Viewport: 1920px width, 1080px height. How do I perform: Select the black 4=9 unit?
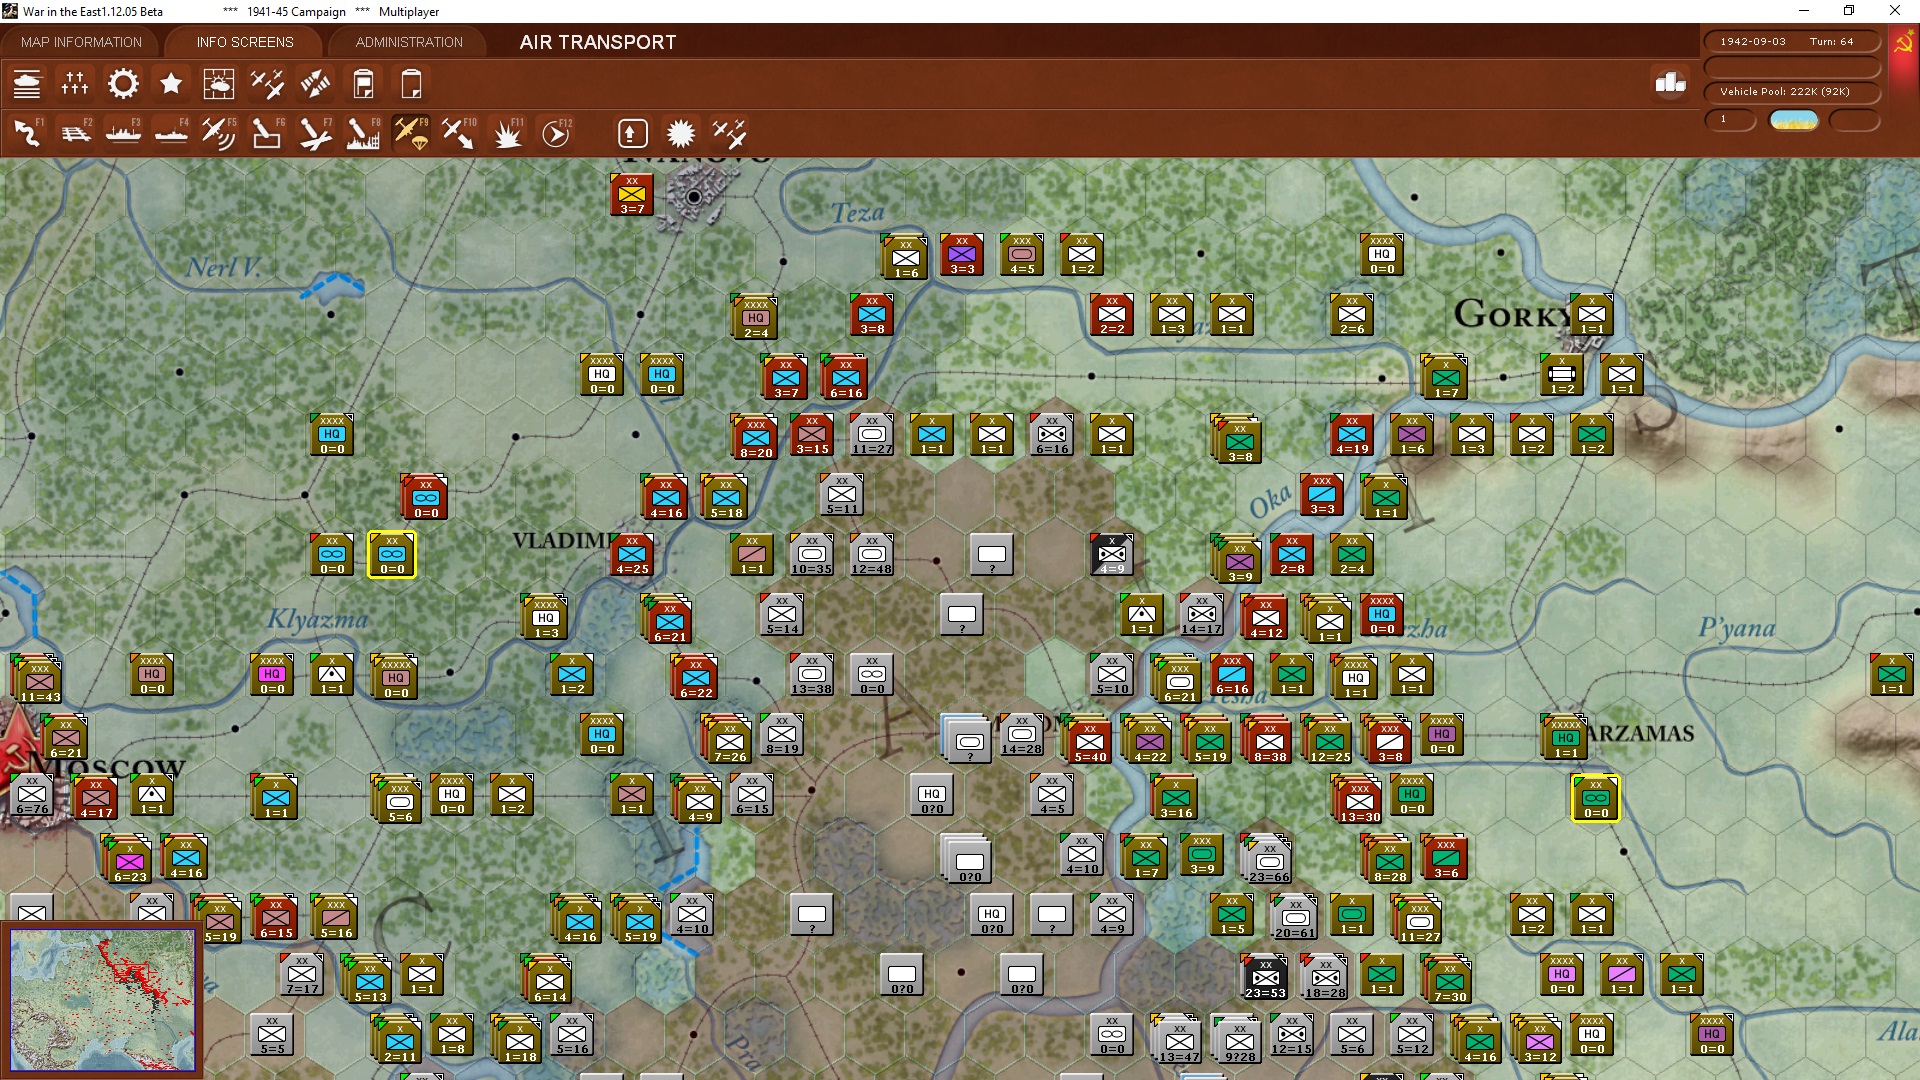[1111, 555]
